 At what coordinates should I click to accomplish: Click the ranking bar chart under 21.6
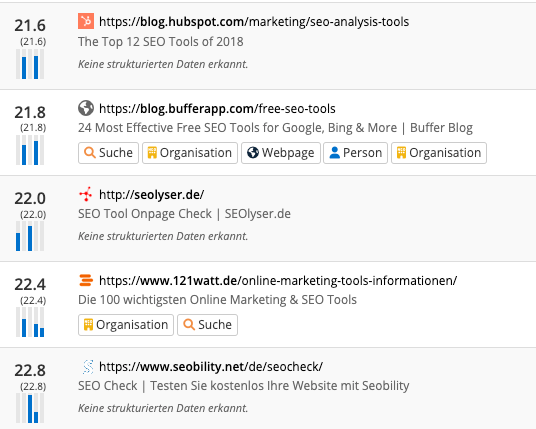tap(30, 64)
